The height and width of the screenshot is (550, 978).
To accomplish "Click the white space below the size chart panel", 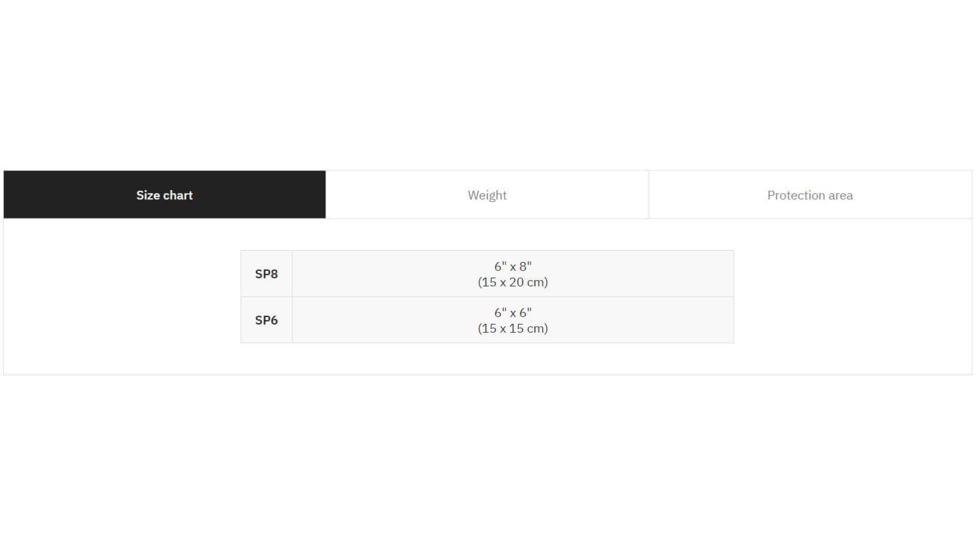I will pos(487,460).
